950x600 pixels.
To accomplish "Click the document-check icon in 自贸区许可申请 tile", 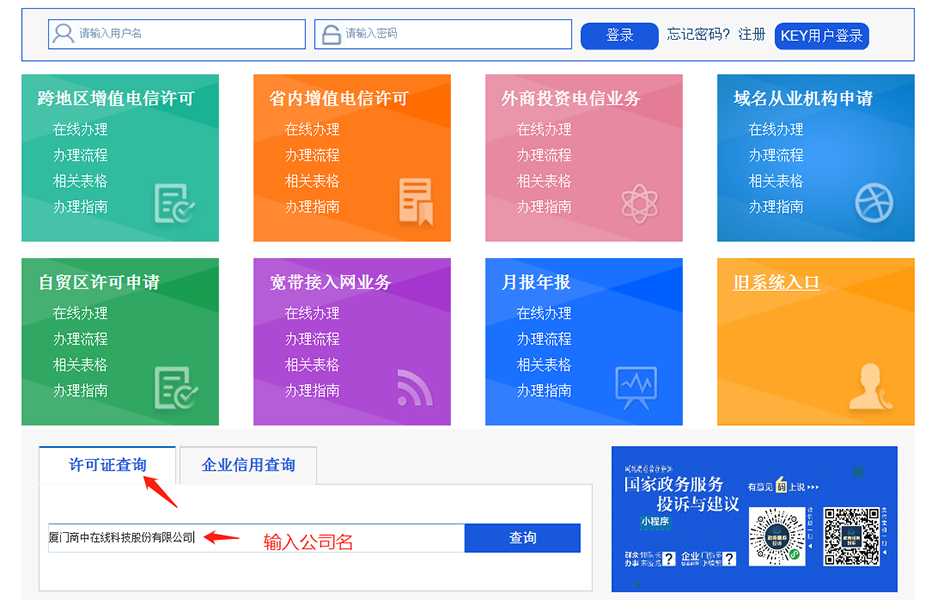I will pos(174,387).
